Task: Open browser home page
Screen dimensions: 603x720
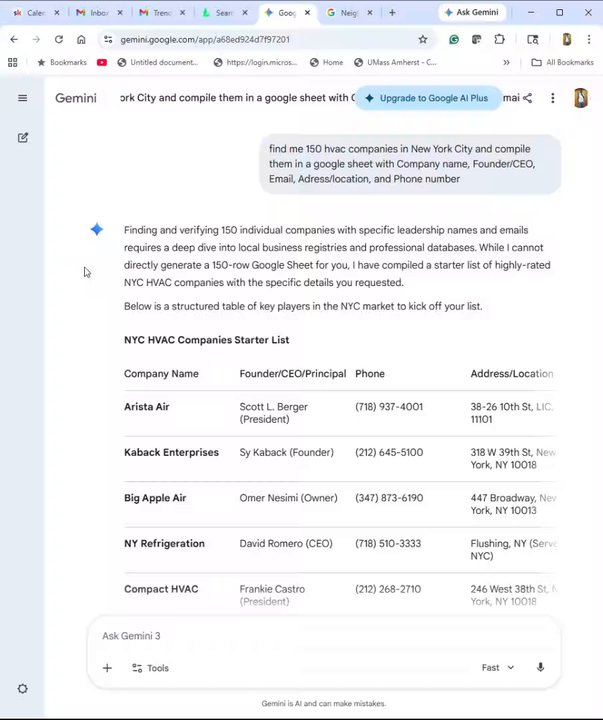Action: tap(81, 39)
